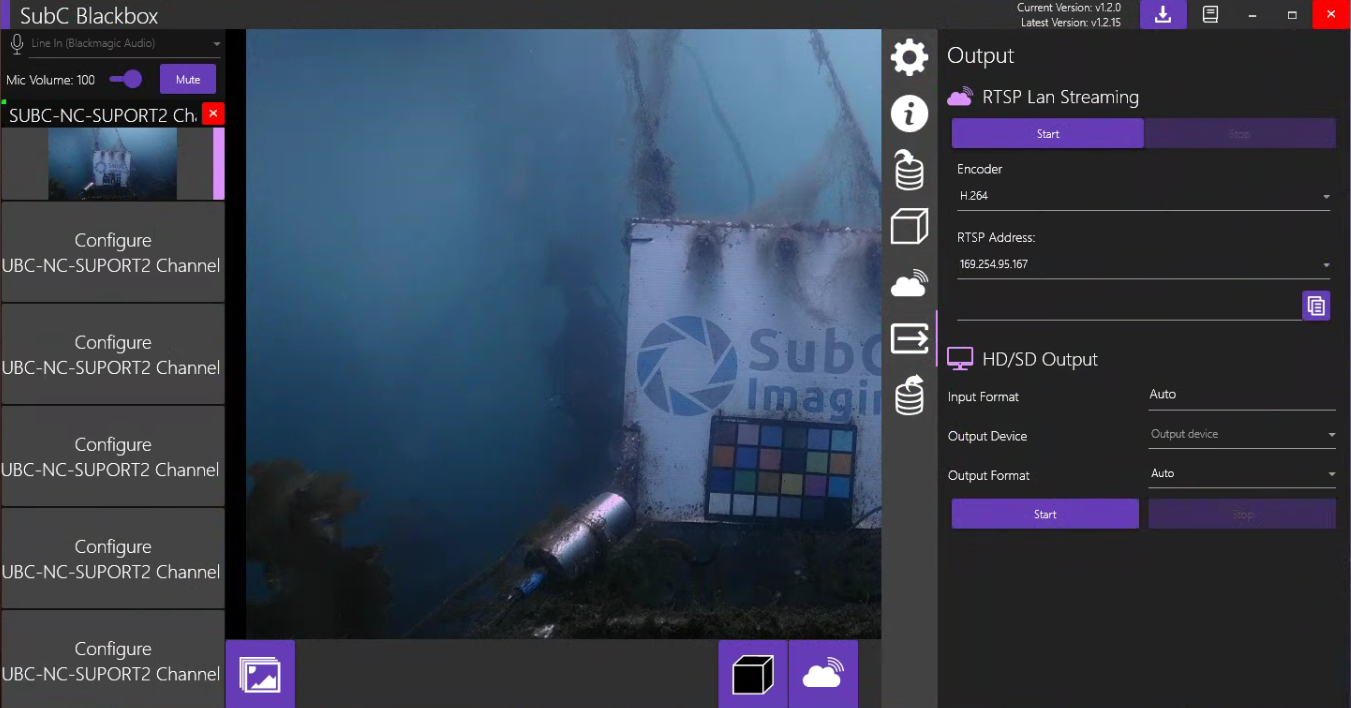The width and height of the screenshot is (1351, 708).
Task: Open the settings gear panel
Action: pyautogui.click(x=909, y=57)
